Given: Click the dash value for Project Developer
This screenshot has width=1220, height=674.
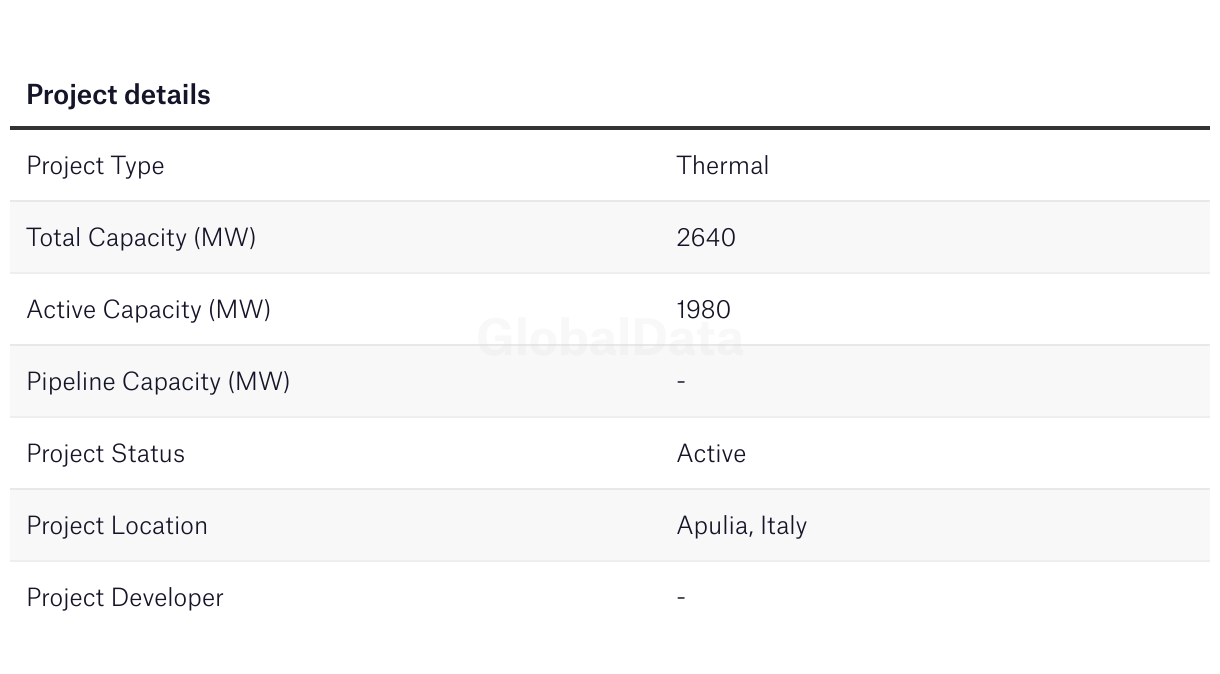Looking at the screenshot, I should [x=681, y=598].
